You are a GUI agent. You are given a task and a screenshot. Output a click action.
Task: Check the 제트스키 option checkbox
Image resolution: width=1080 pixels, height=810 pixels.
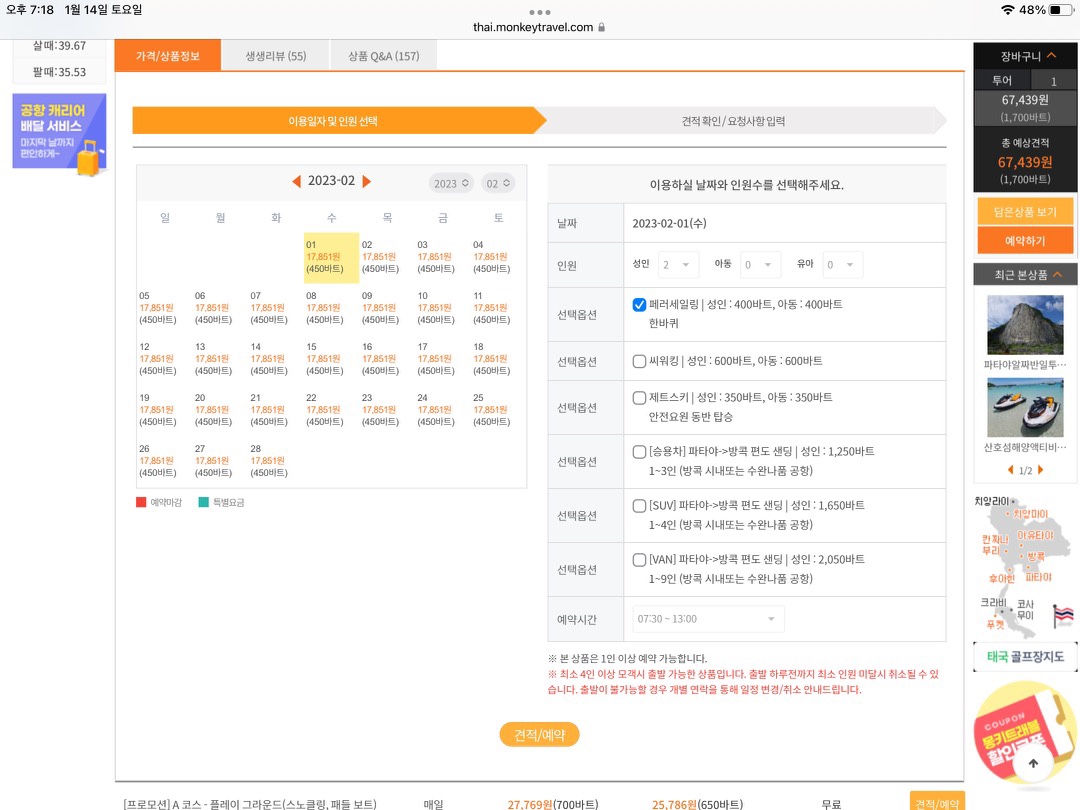click(639, 397)
